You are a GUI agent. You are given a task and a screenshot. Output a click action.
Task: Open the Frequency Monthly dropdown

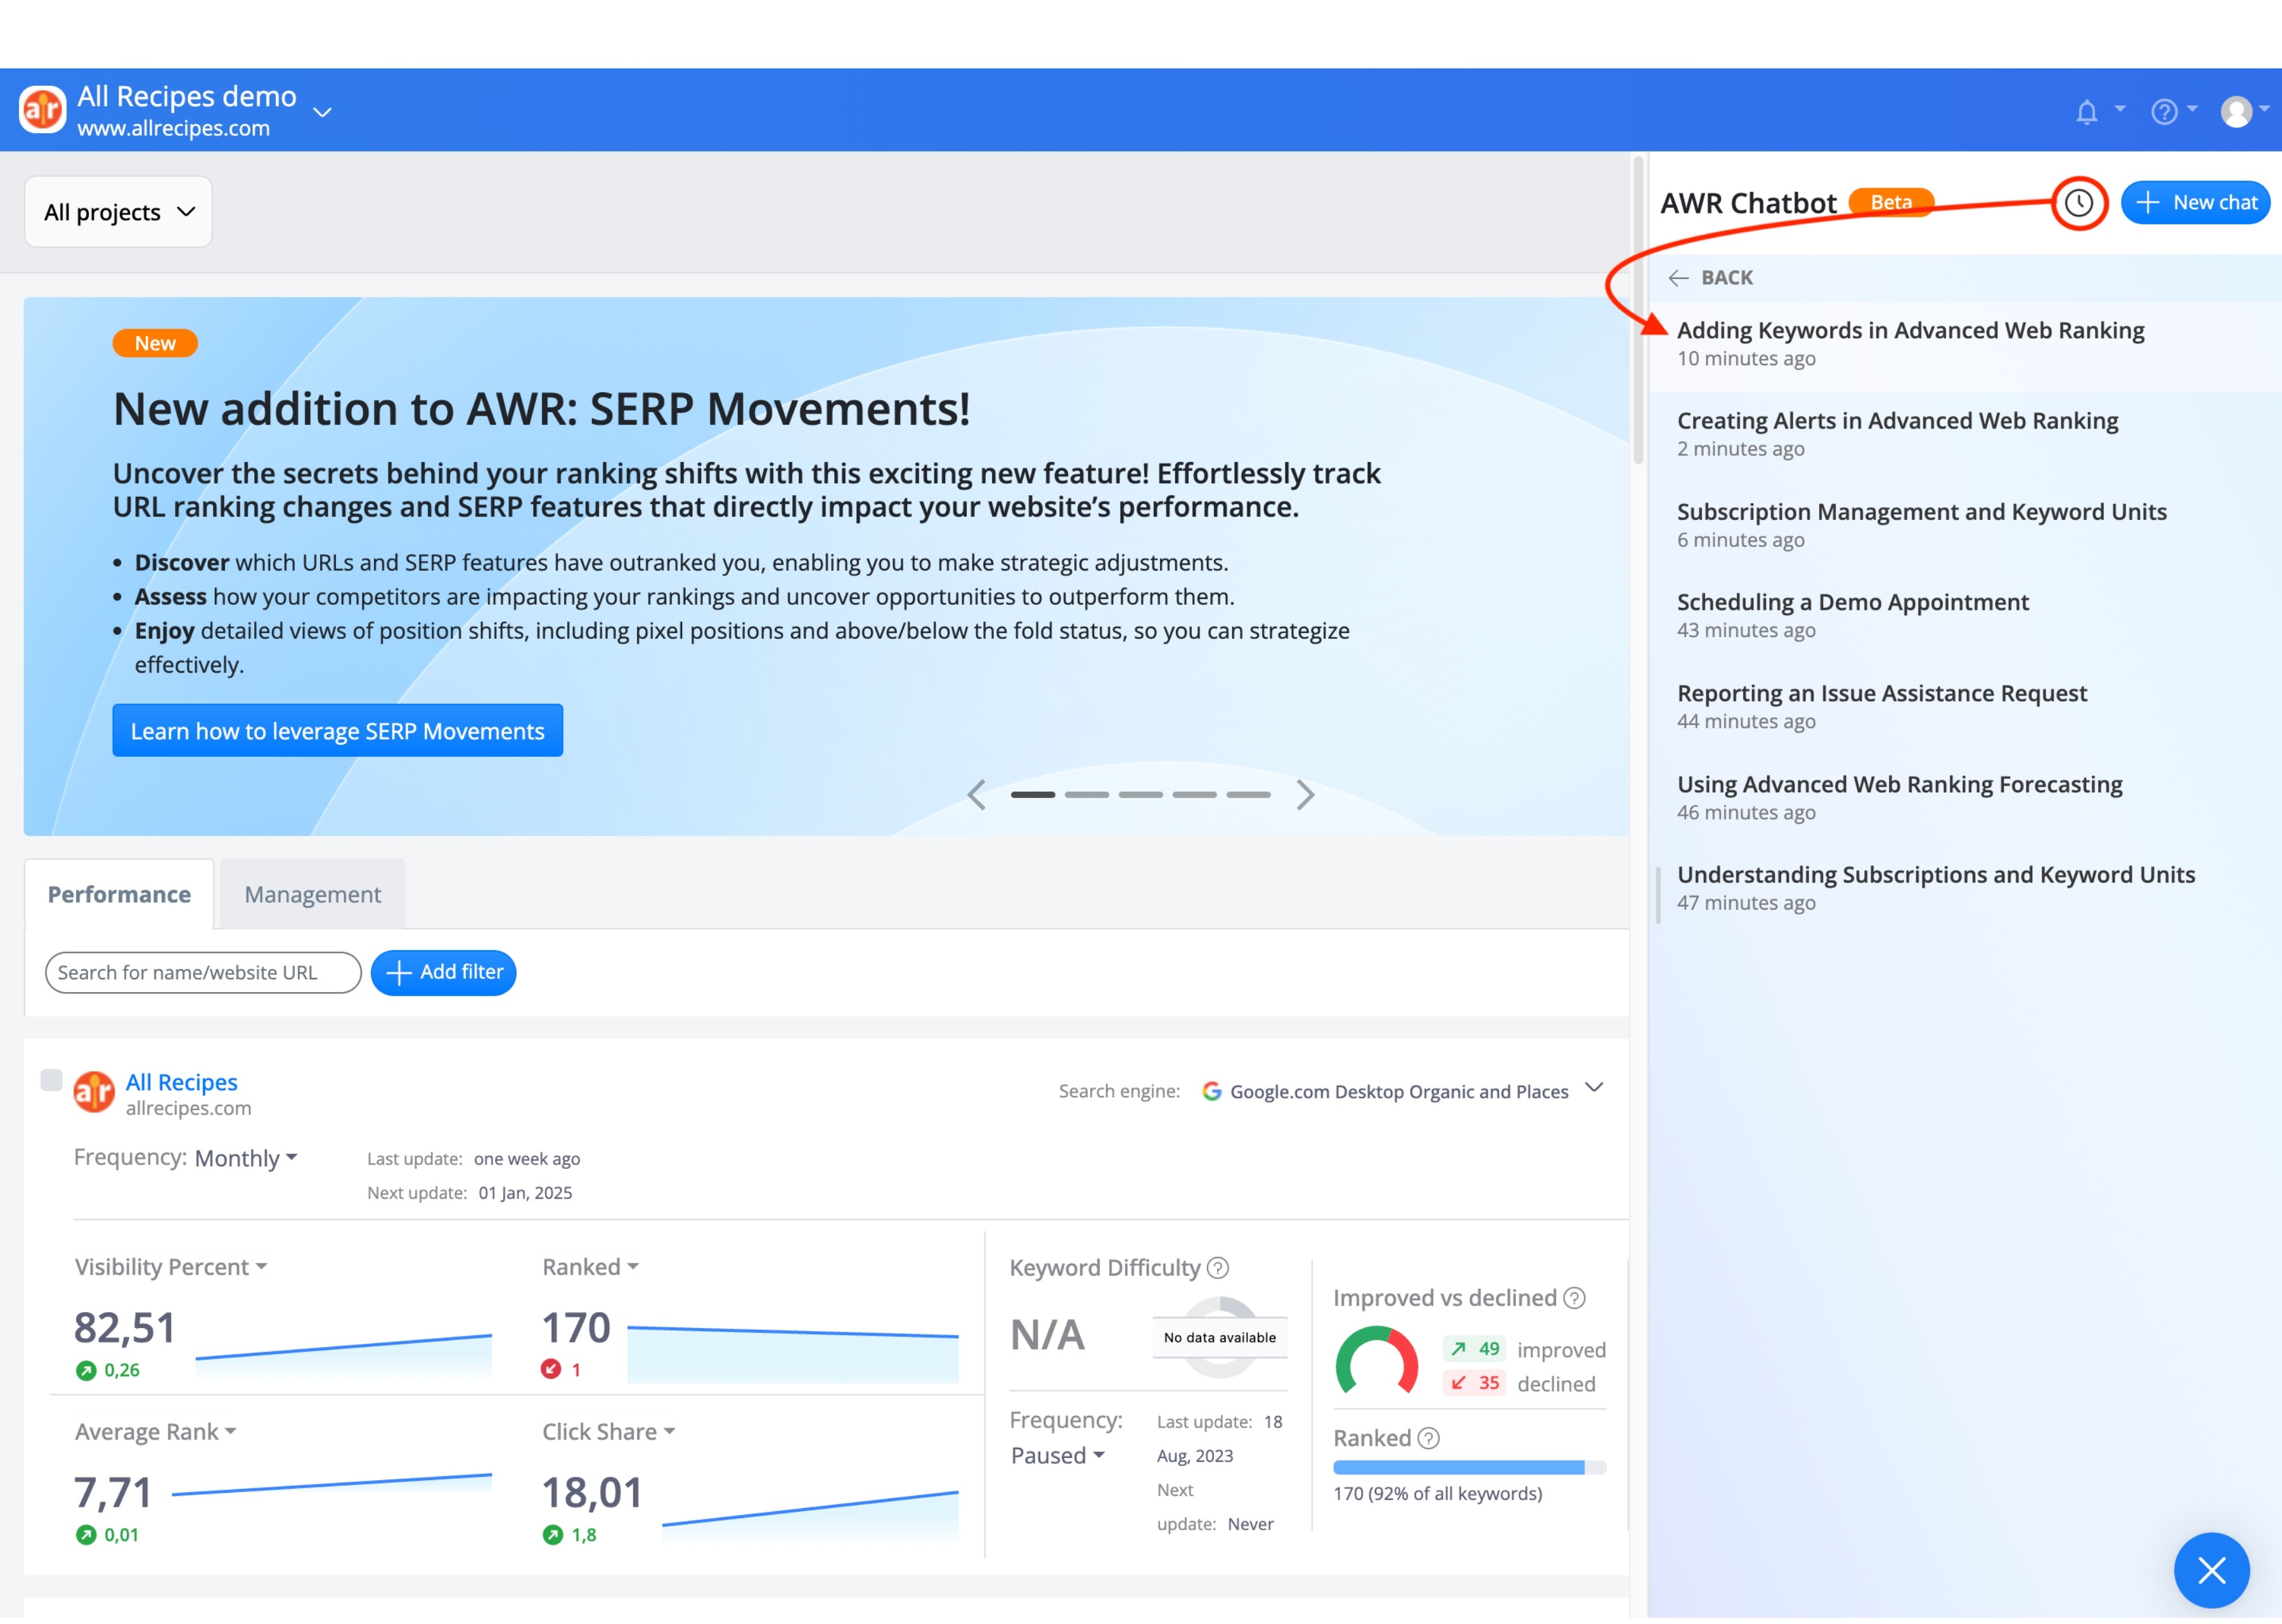pyautogui.click(x=246, y=1158)
